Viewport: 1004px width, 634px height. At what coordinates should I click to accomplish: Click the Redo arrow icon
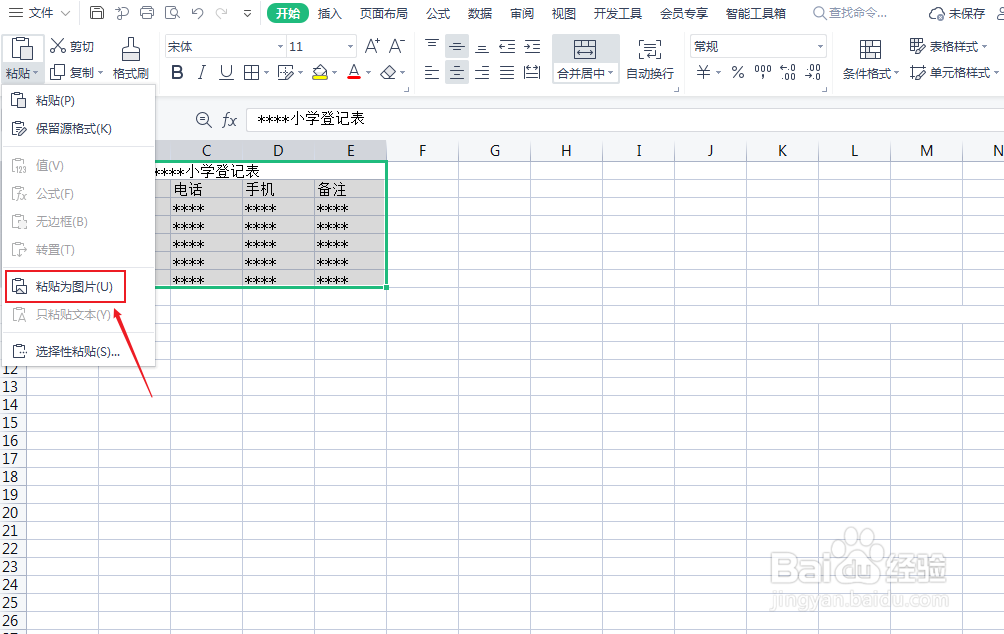tap(222, 13)
